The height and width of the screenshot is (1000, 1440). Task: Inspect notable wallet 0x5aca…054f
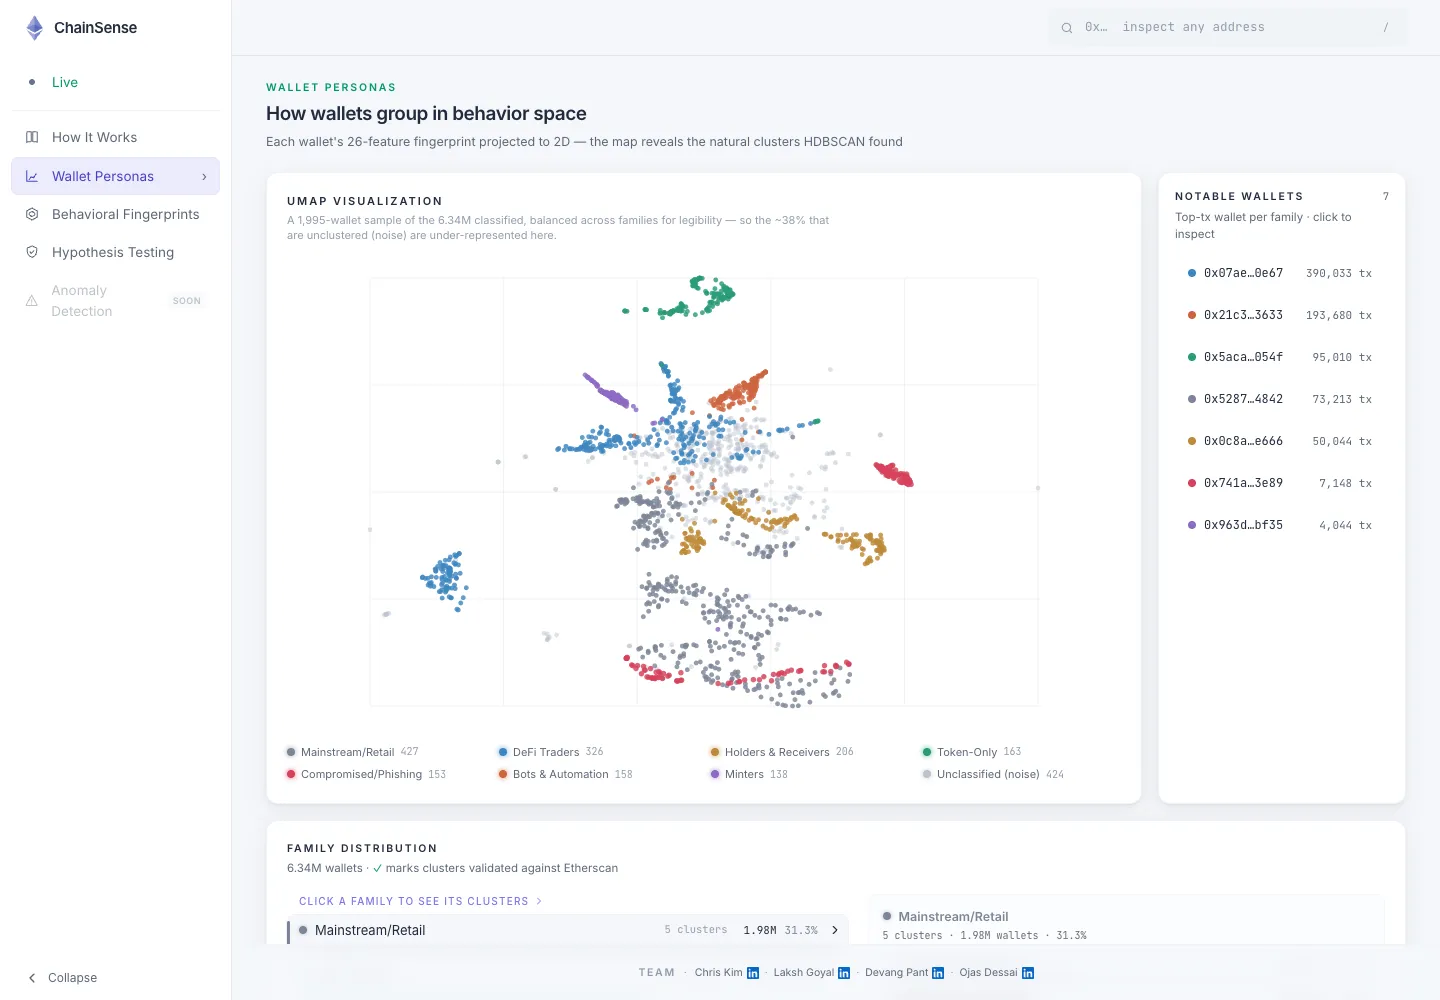click(x=1281, y=357)
